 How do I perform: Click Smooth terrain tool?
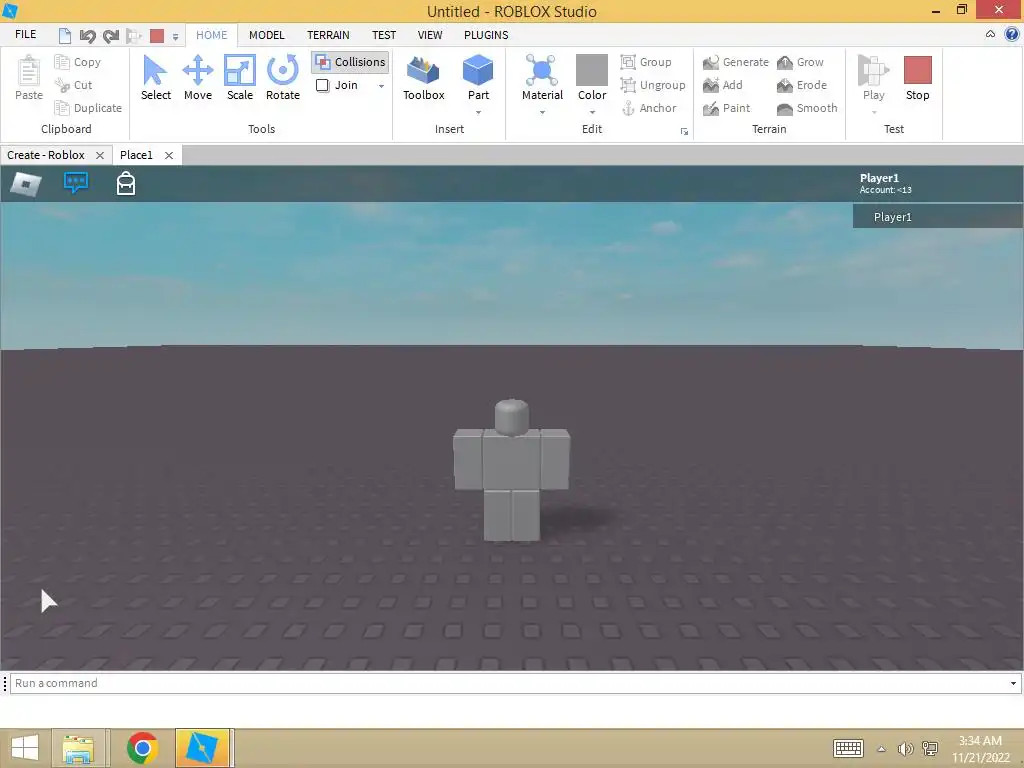pyautogui.click(x=807, y=108)
